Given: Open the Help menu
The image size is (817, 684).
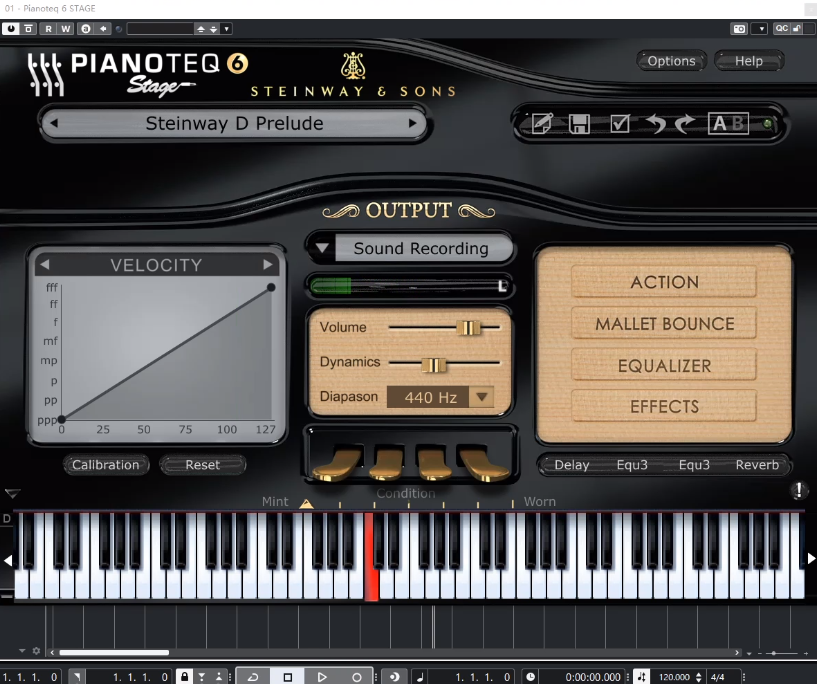Looking at the screenshot, I should pos(749,61).
